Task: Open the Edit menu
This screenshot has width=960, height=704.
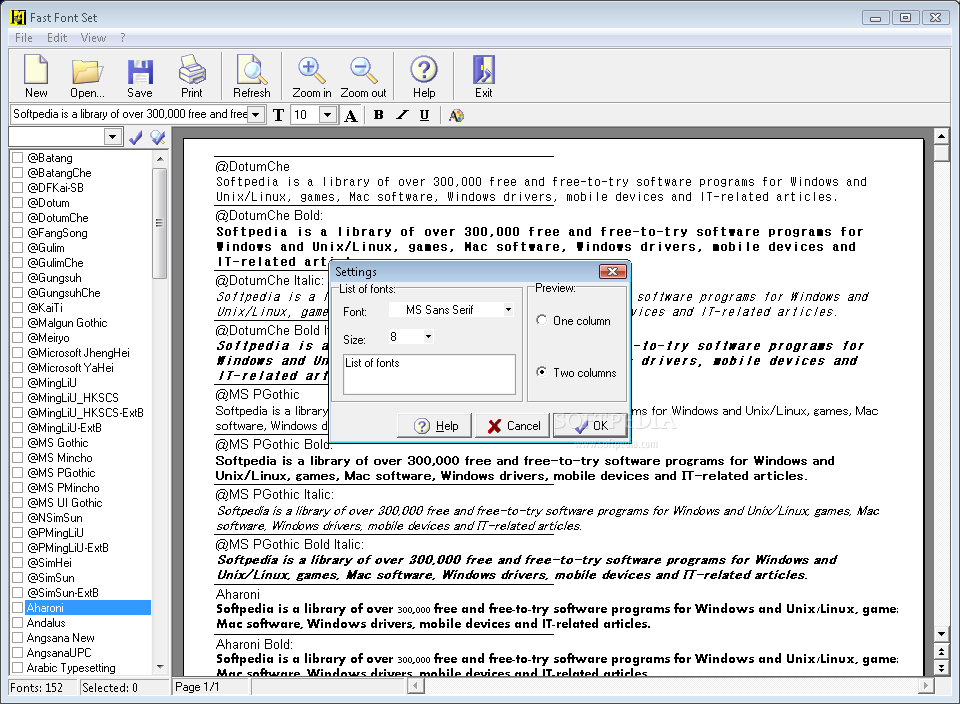Action: [57, 38]
